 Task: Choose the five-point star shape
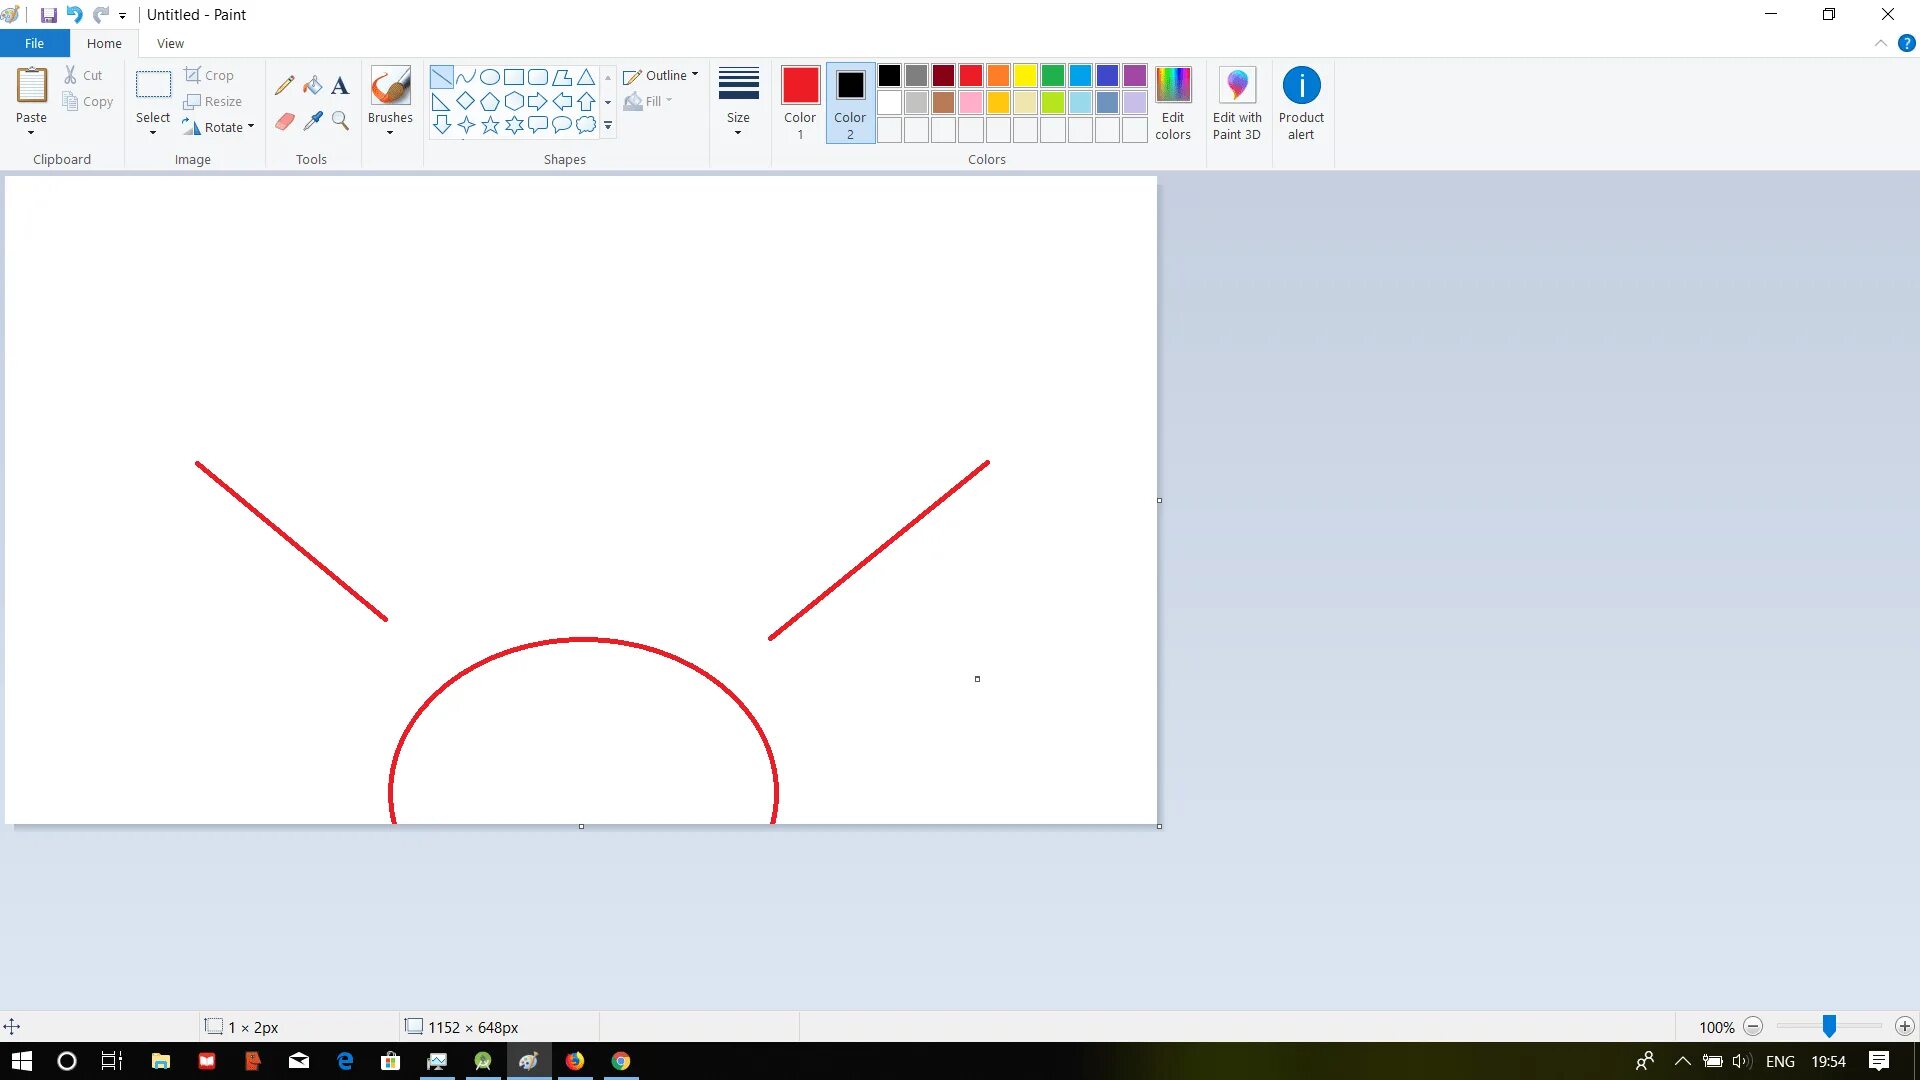(x=490, y=125)
